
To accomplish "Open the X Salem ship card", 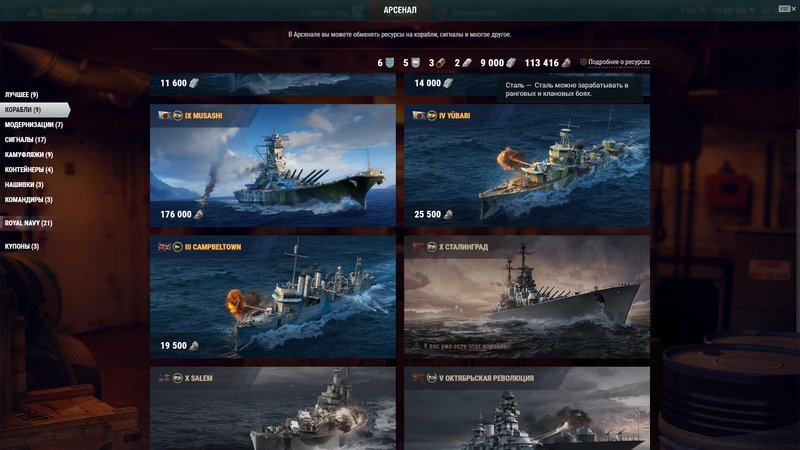I will pyautogui.click(x=273, y=408).
